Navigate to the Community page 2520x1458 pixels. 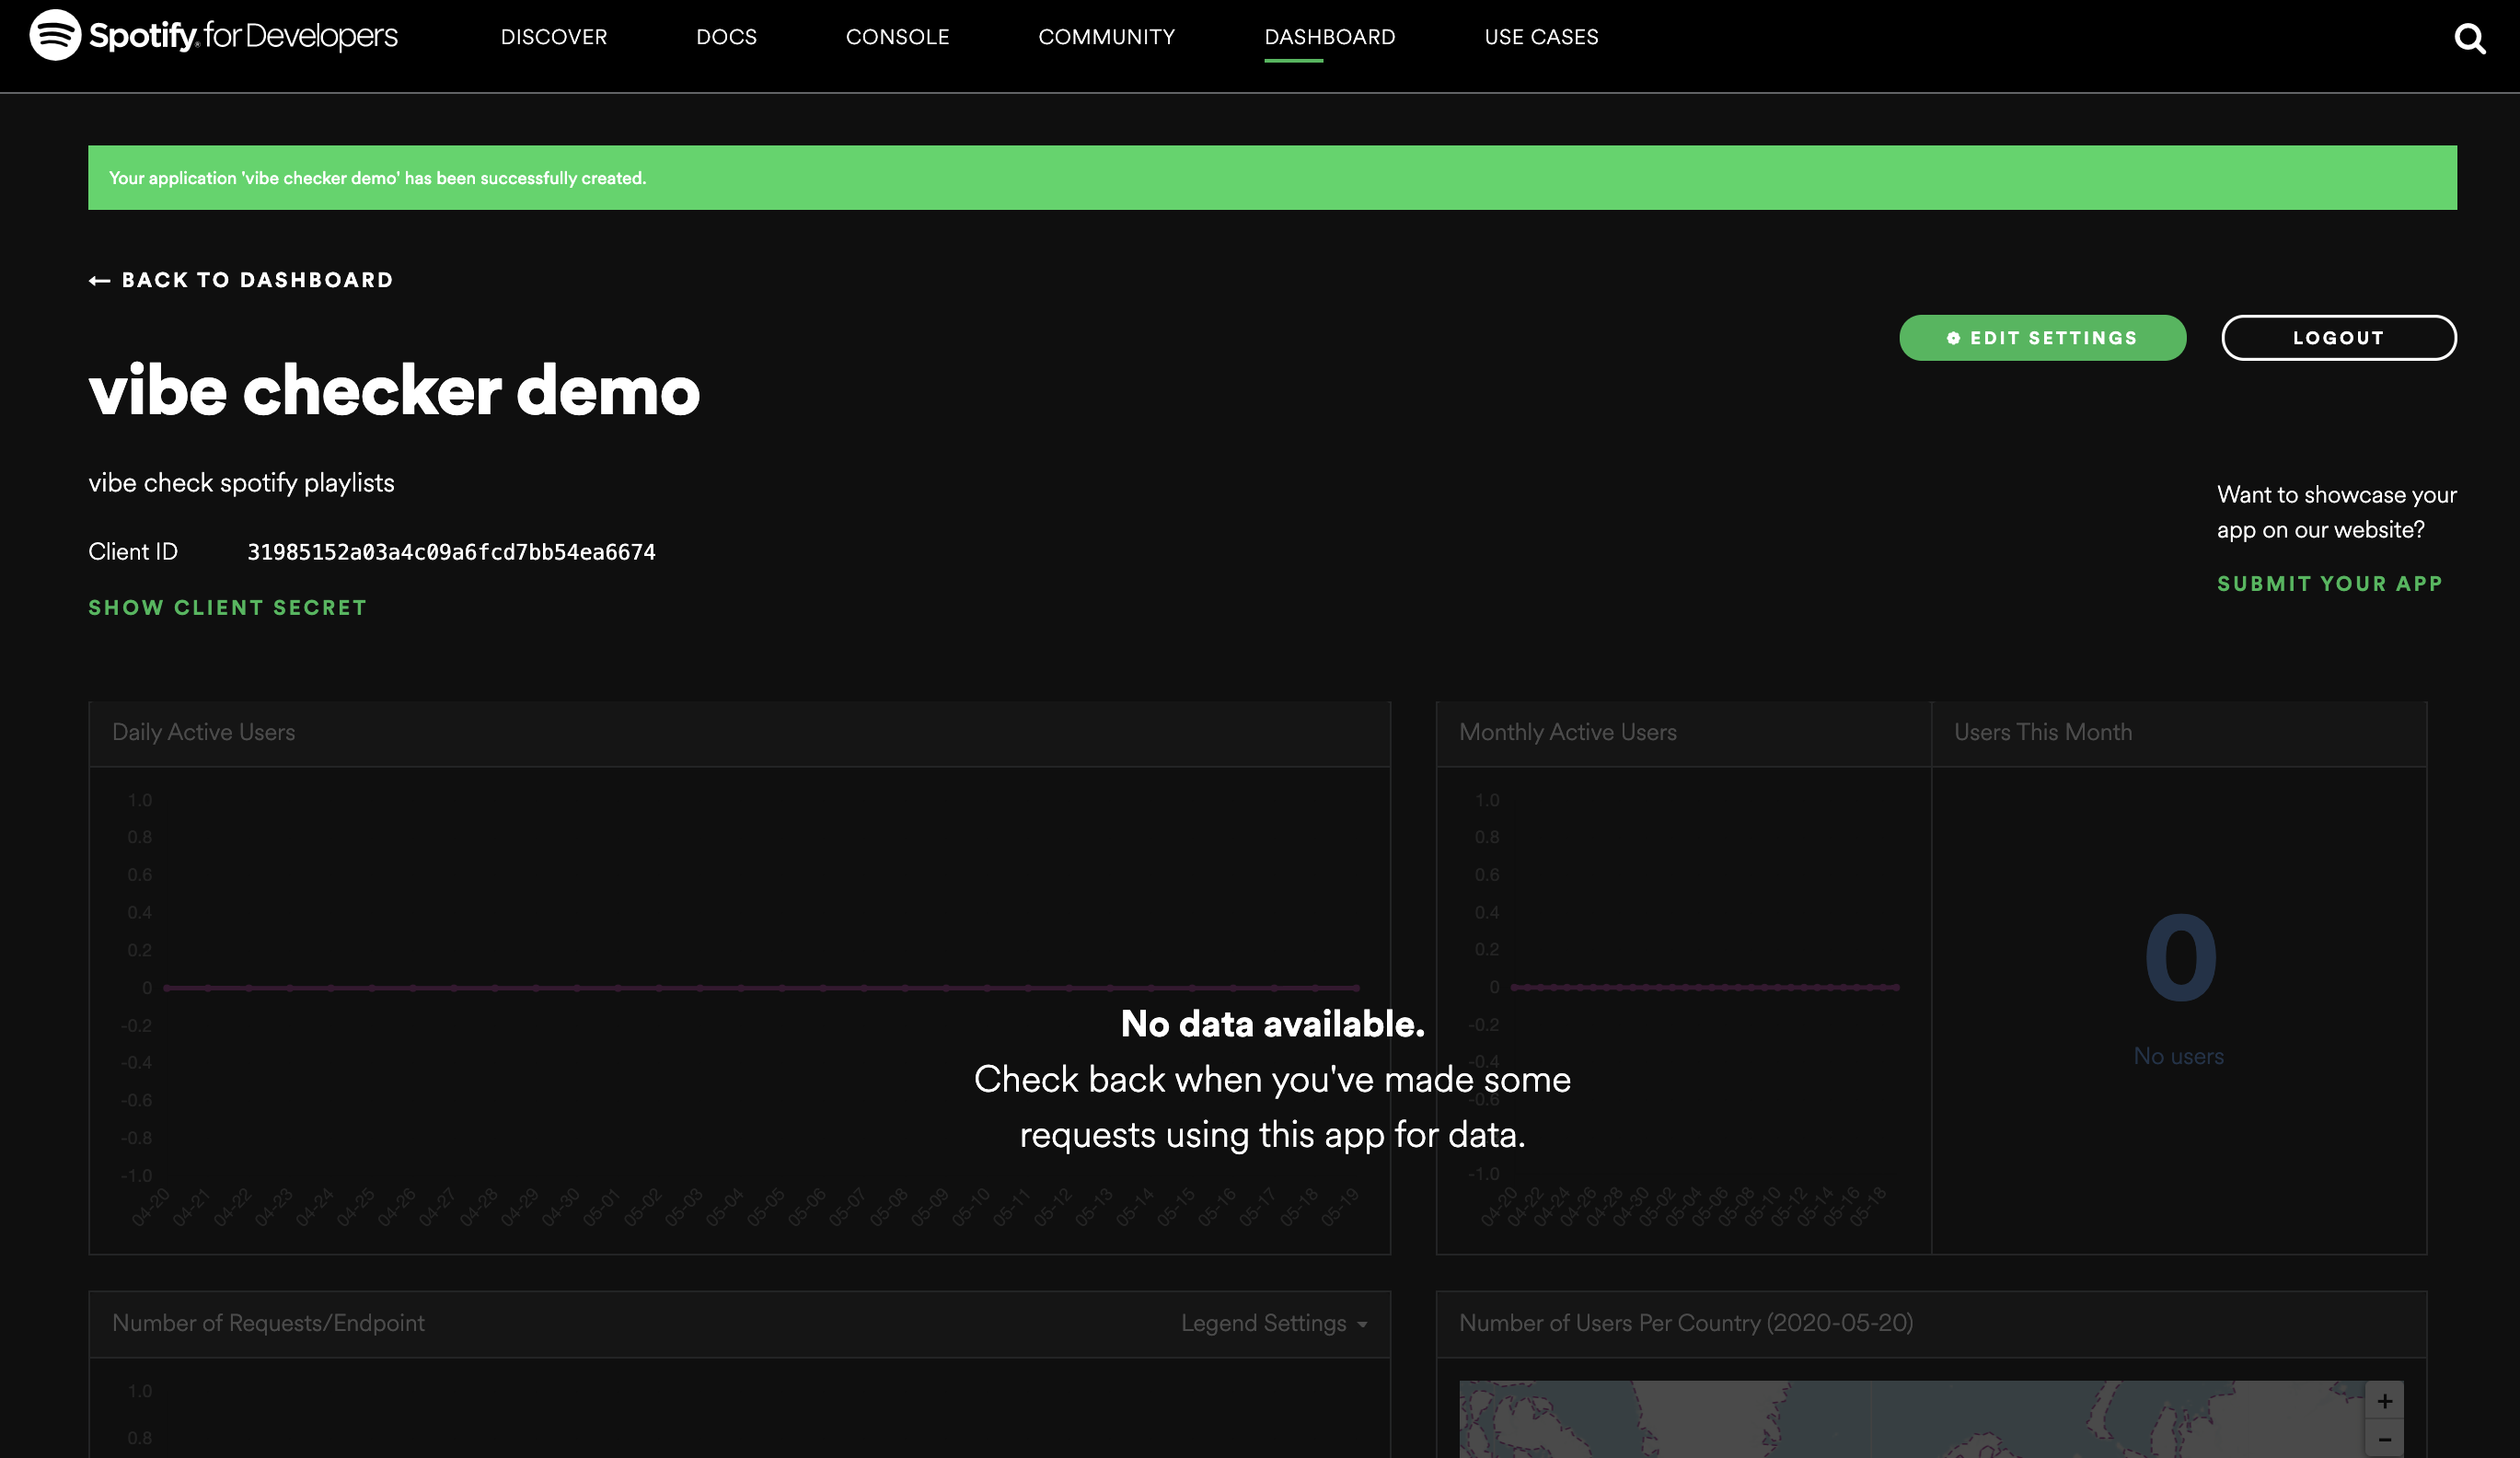coord(1106,37)
